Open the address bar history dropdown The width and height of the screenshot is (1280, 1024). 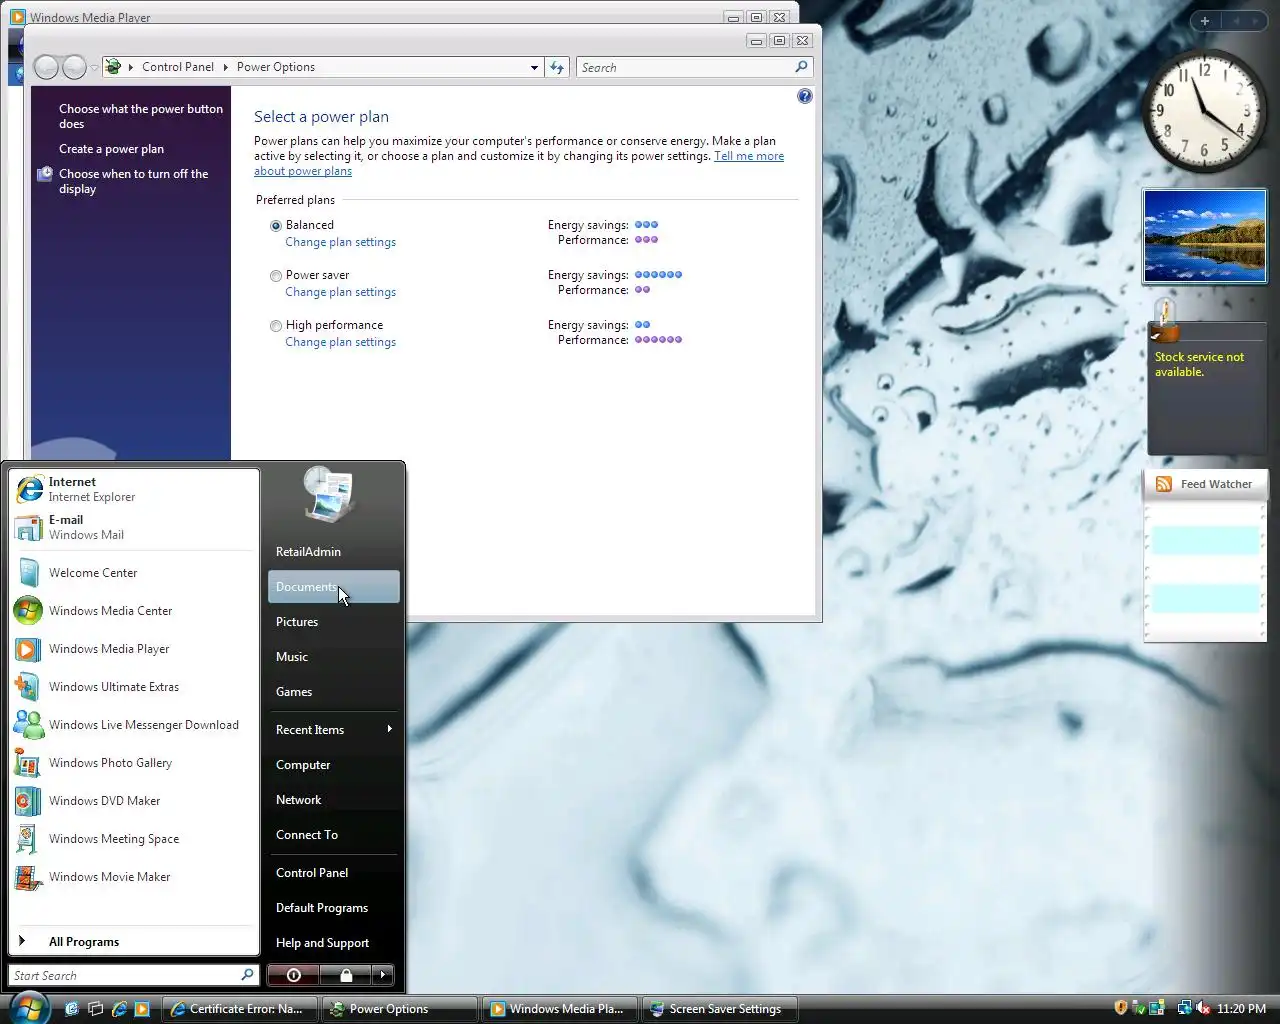point(534,67)
